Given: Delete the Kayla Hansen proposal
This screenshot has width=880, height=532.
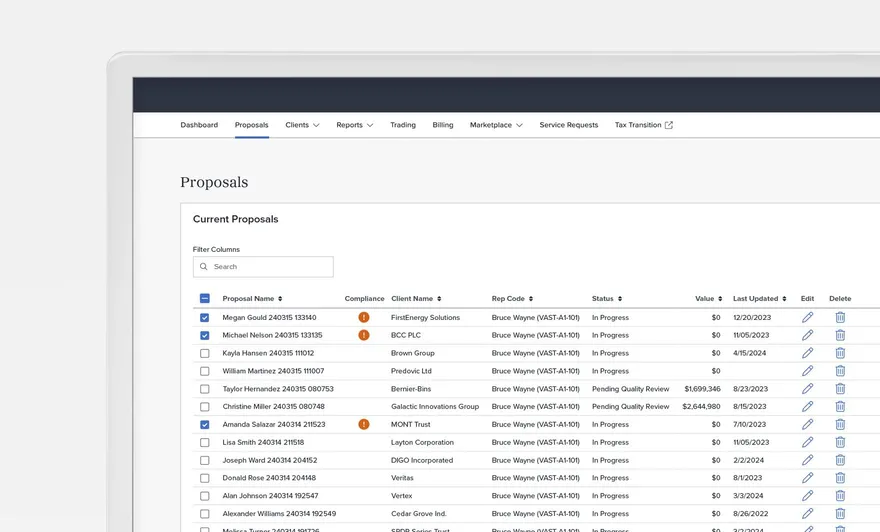Looking at the screenshot, I should (840, 354).
